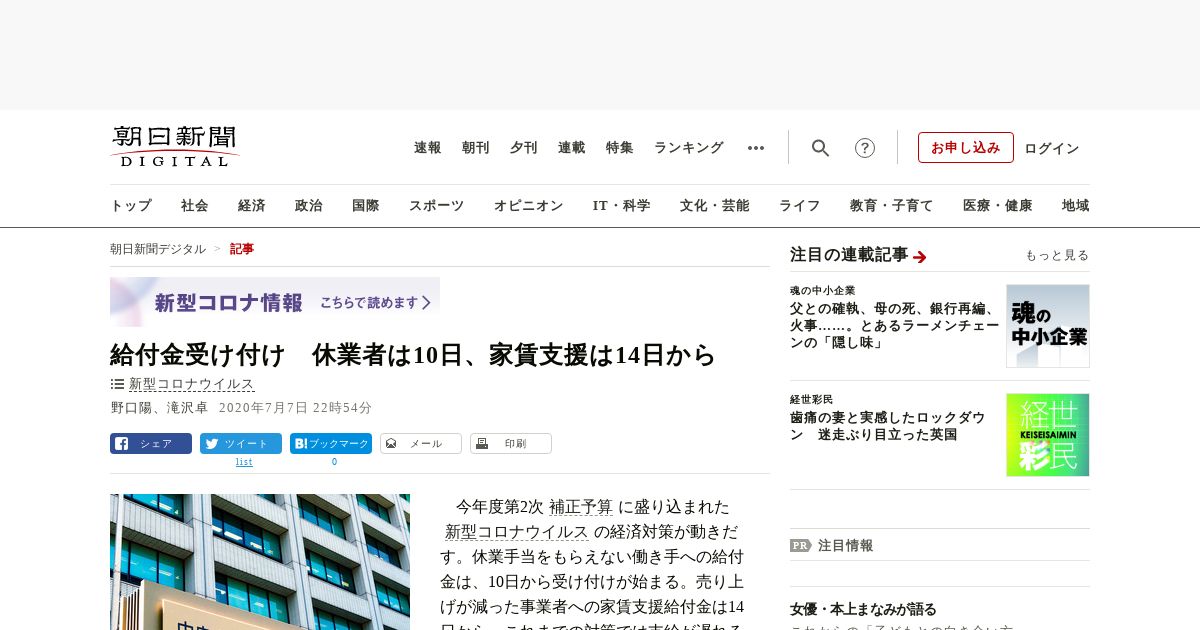Image resolution: width=1200 pixels, height=630 pixels.
Task: Go to 教育・子育て section tab
Action: click(891, 206)
